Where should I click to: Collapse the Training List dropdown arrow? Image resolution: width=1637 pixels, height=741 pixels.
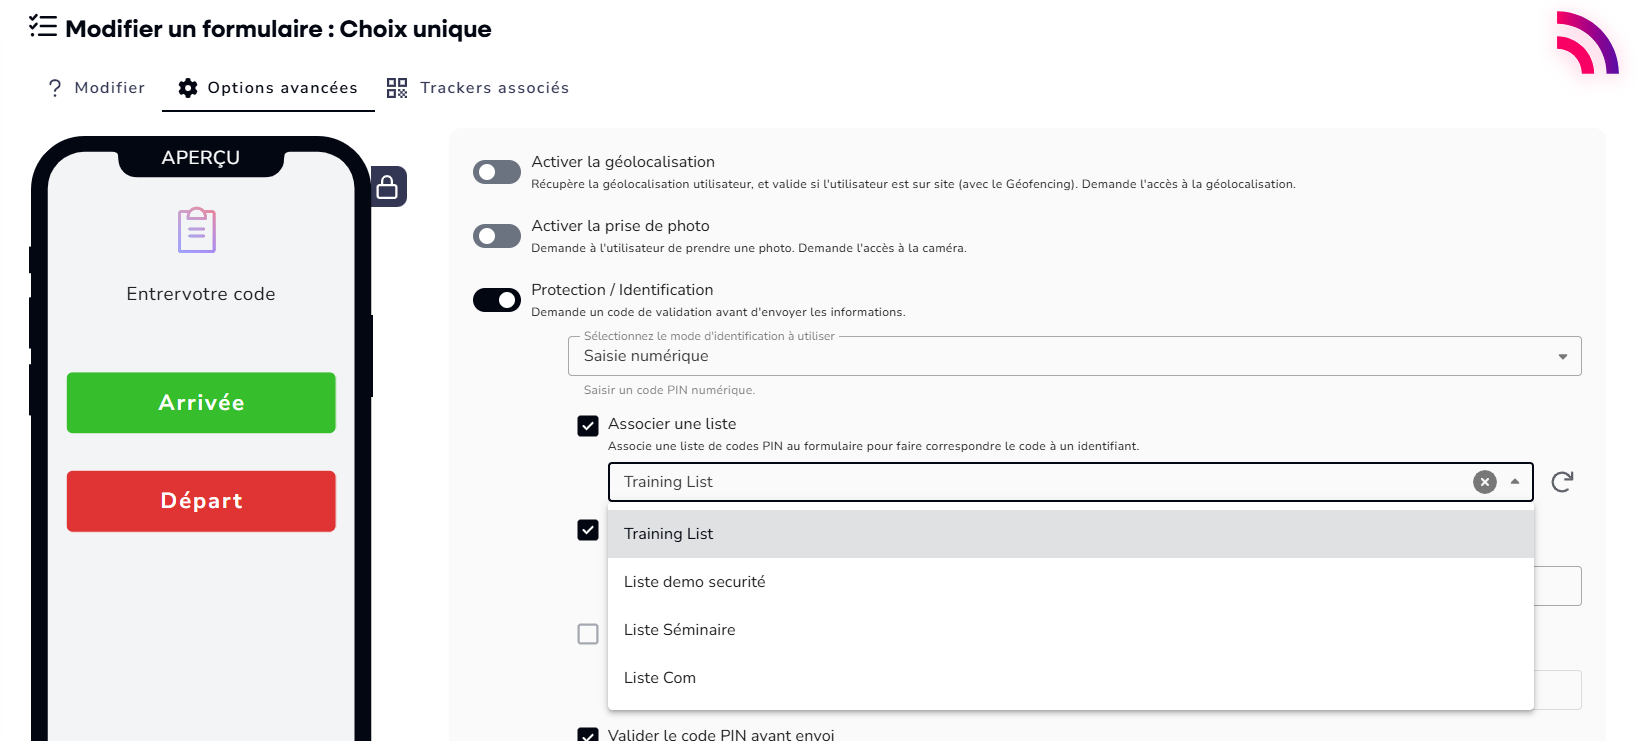tap(1515, 482)
